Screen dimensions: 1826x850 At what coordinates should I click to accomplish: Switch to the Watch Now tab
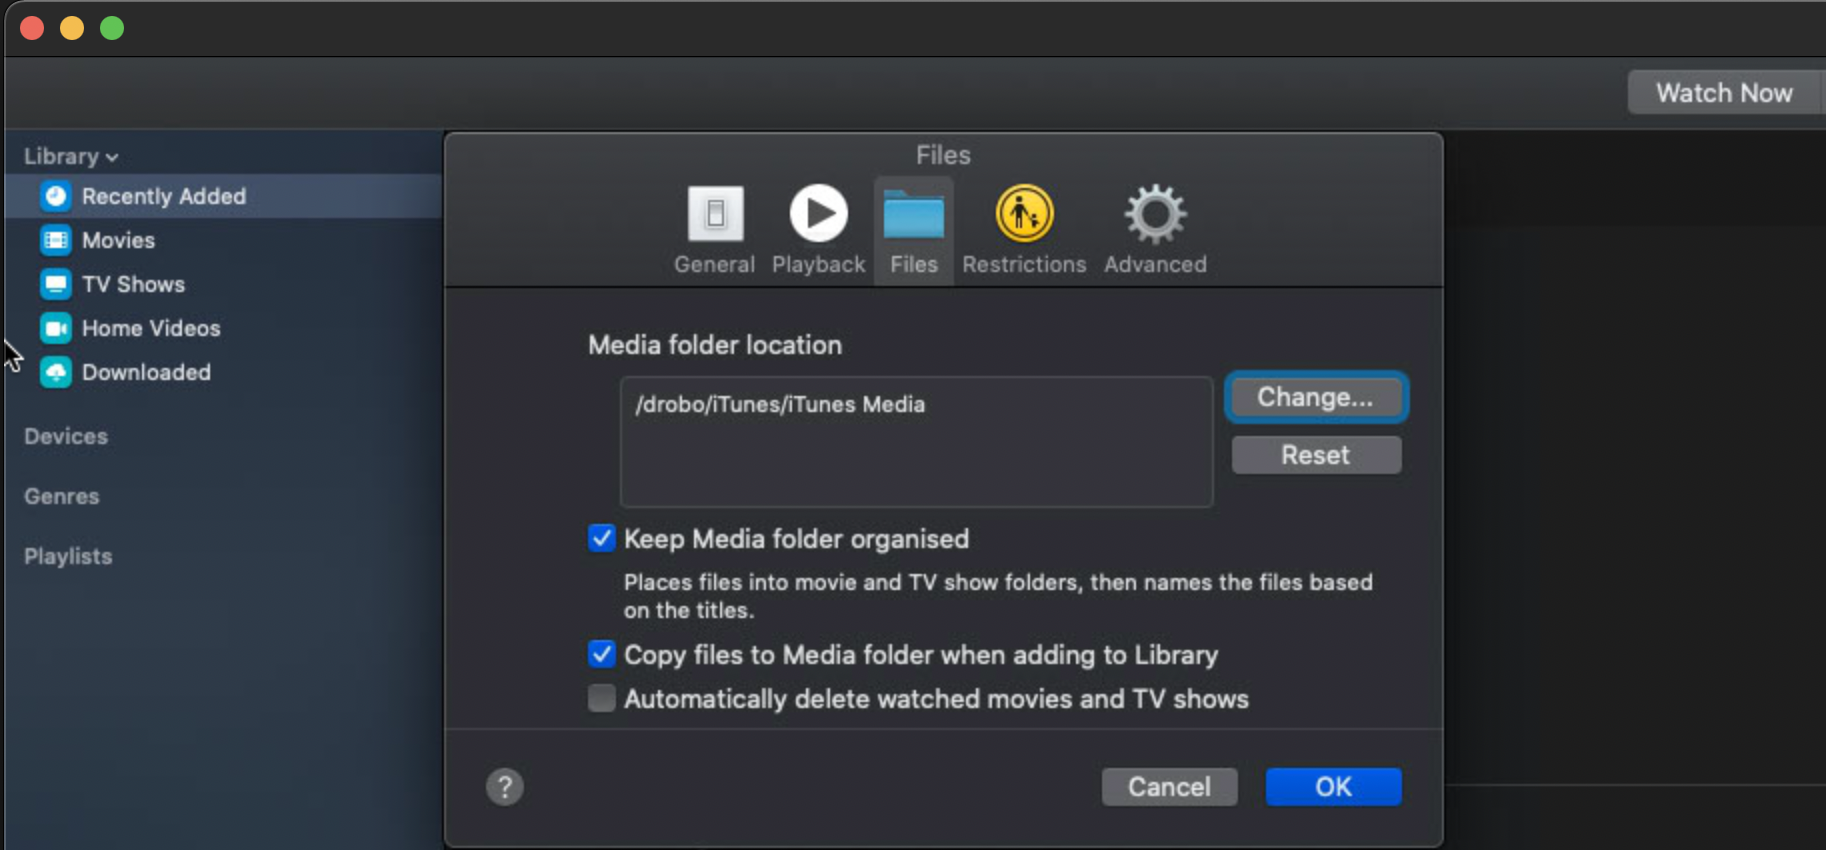click(1724, 93)
